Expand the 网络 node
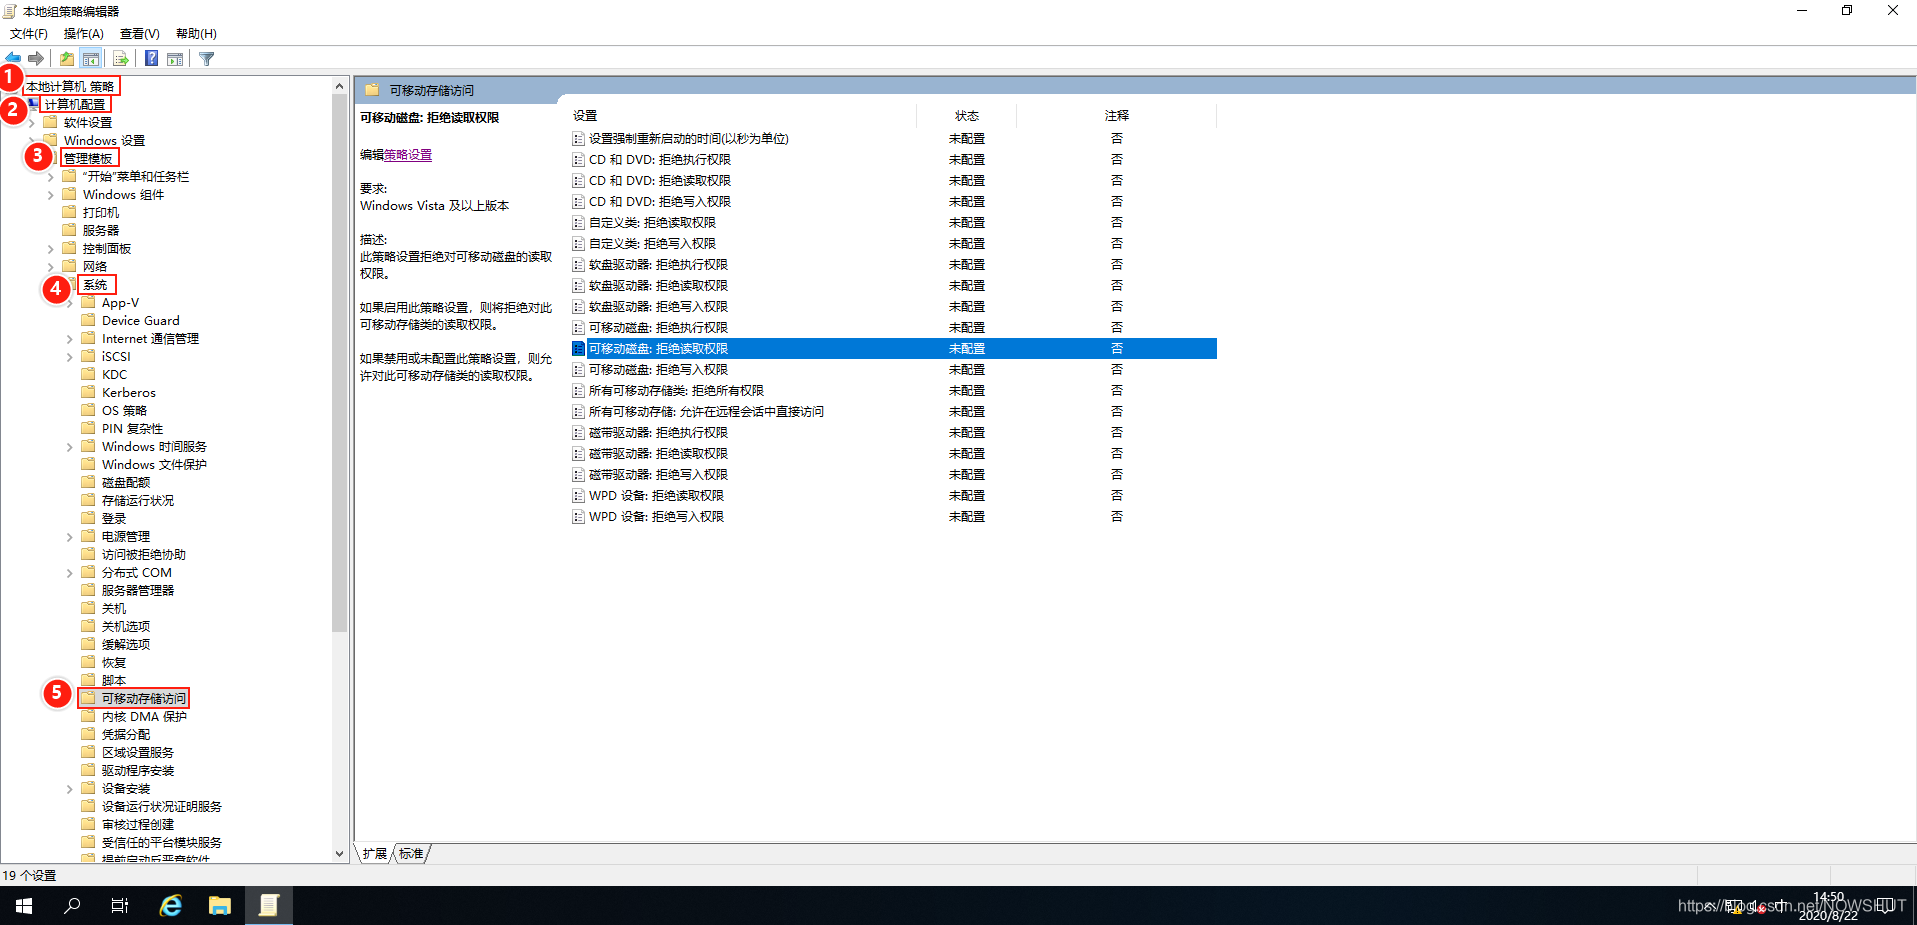Screen dimensions: 1917x925 [51, 267]
